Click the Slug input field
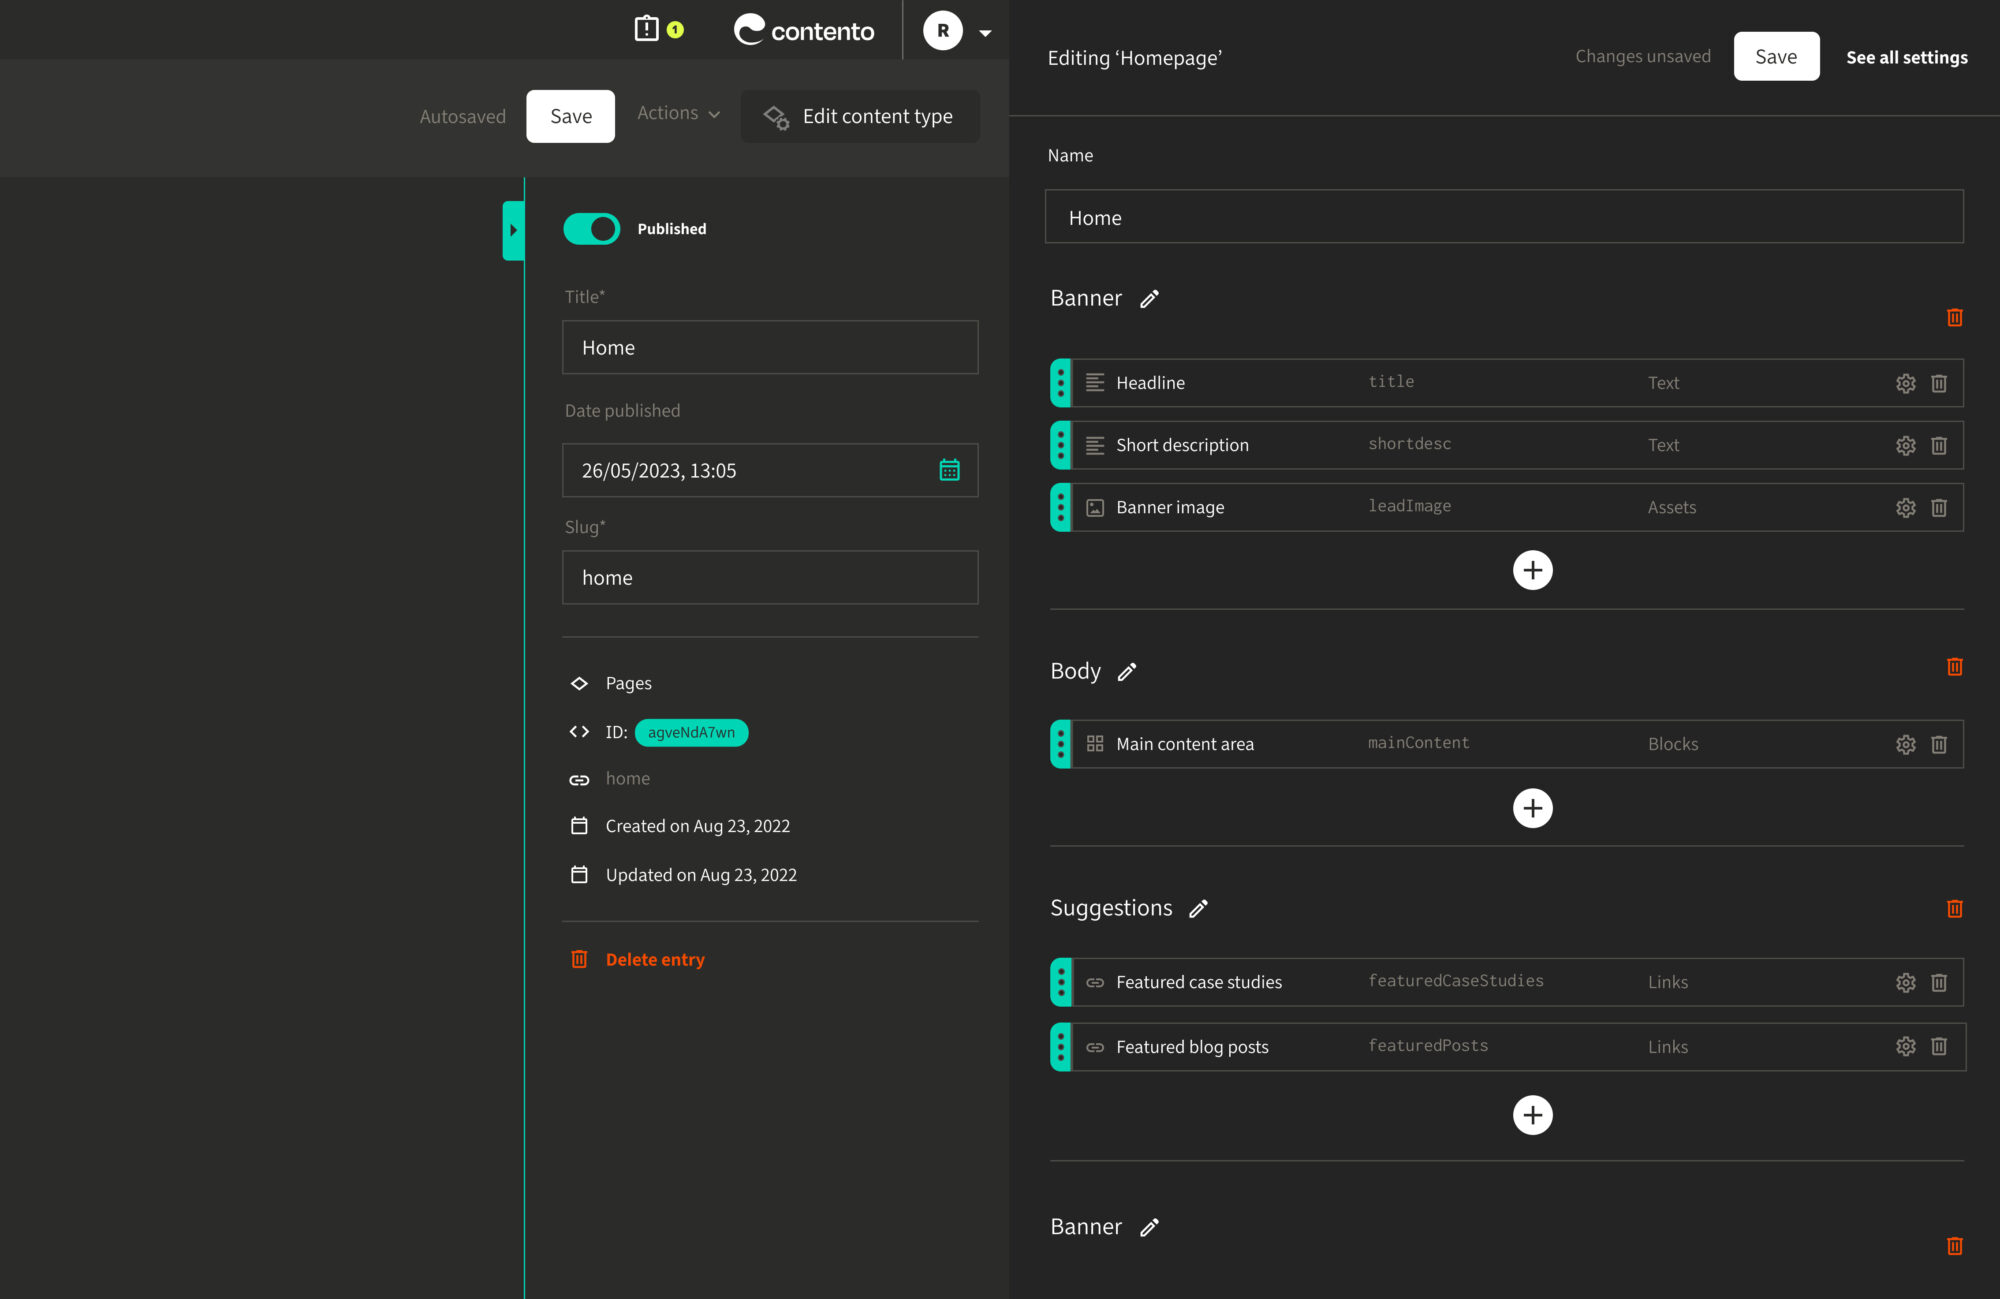The width and height of the screenshot is (2000, 1299). tap(770, 577)
